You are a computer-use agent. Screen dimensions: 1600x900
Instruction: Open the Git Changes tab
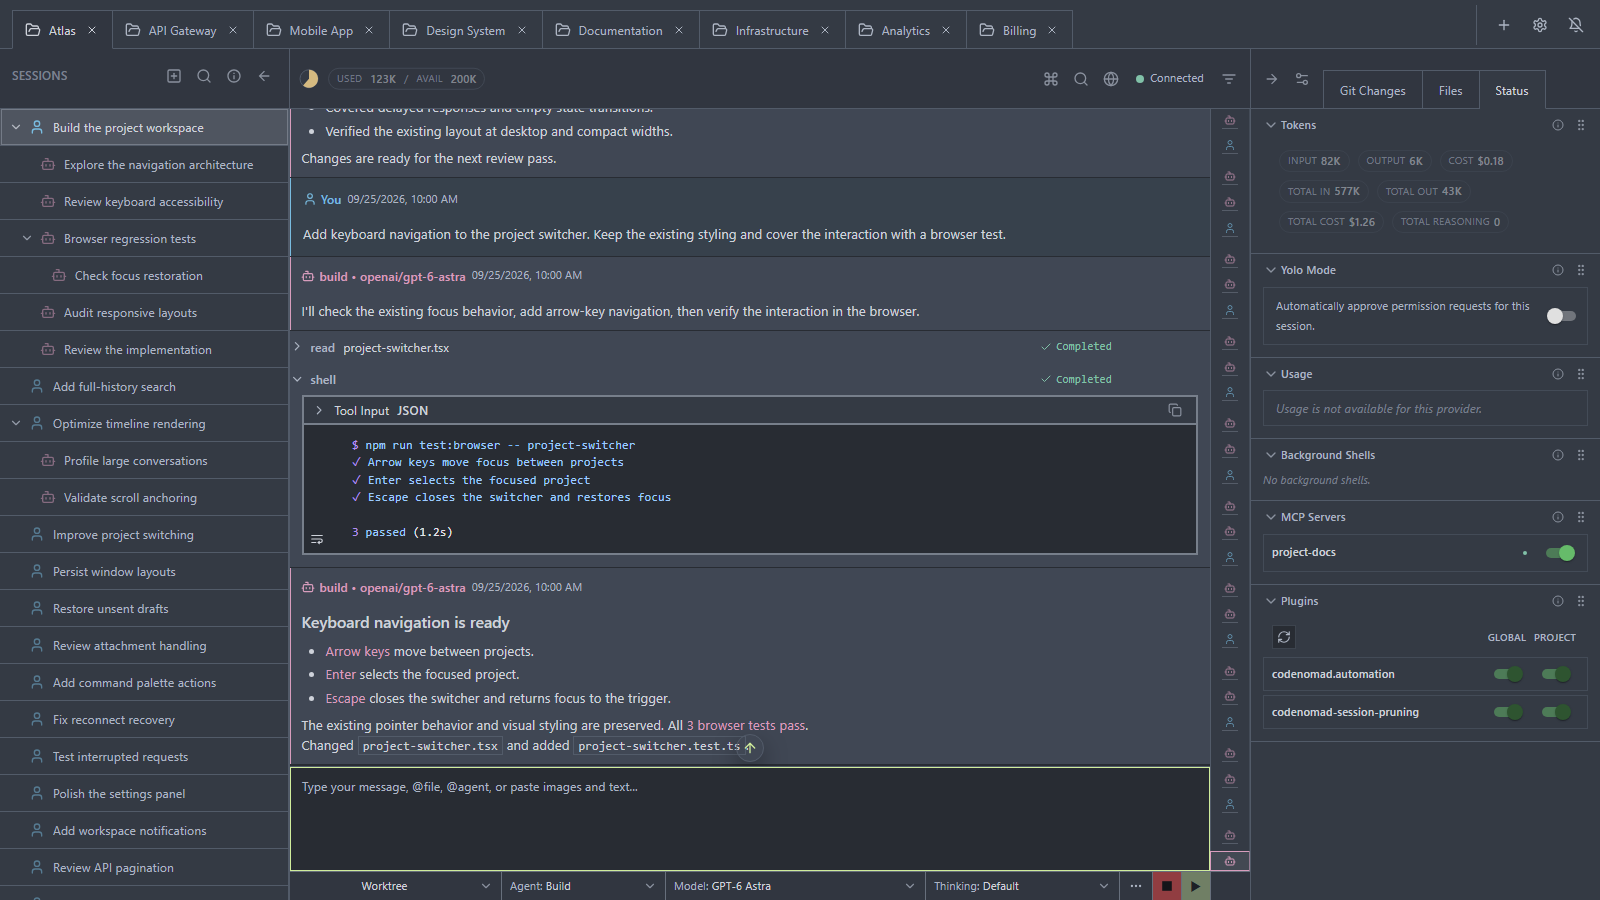[1372, 90]
